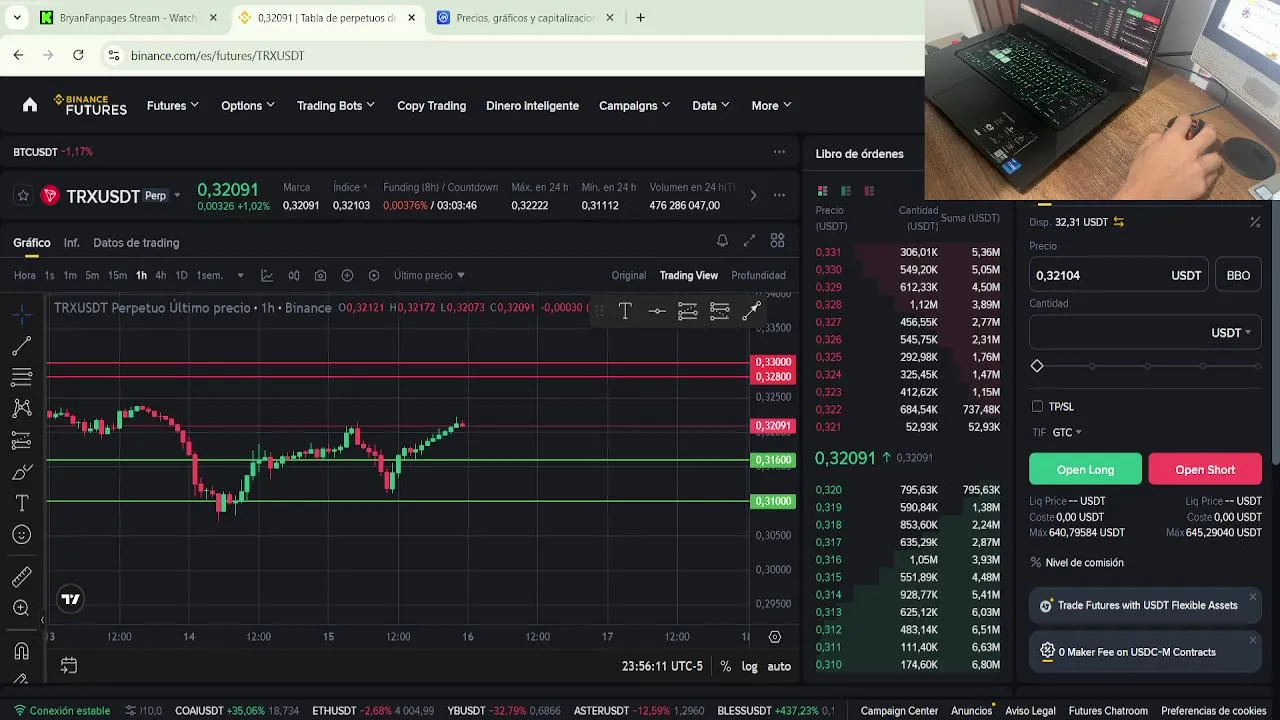Select 4h timeframe
The height and width of the screenshot is (720, 1280).
point(160,275)
